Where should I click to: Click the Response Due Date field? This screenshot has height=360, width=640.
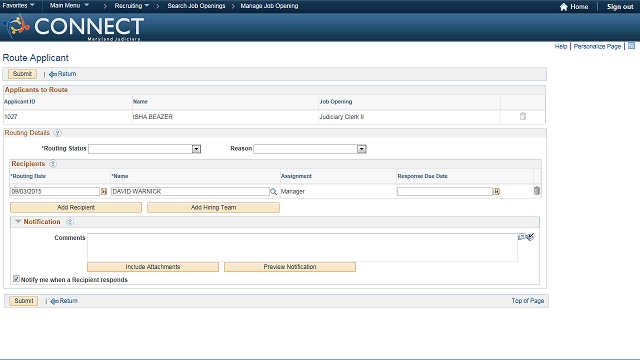pos(445,191)
